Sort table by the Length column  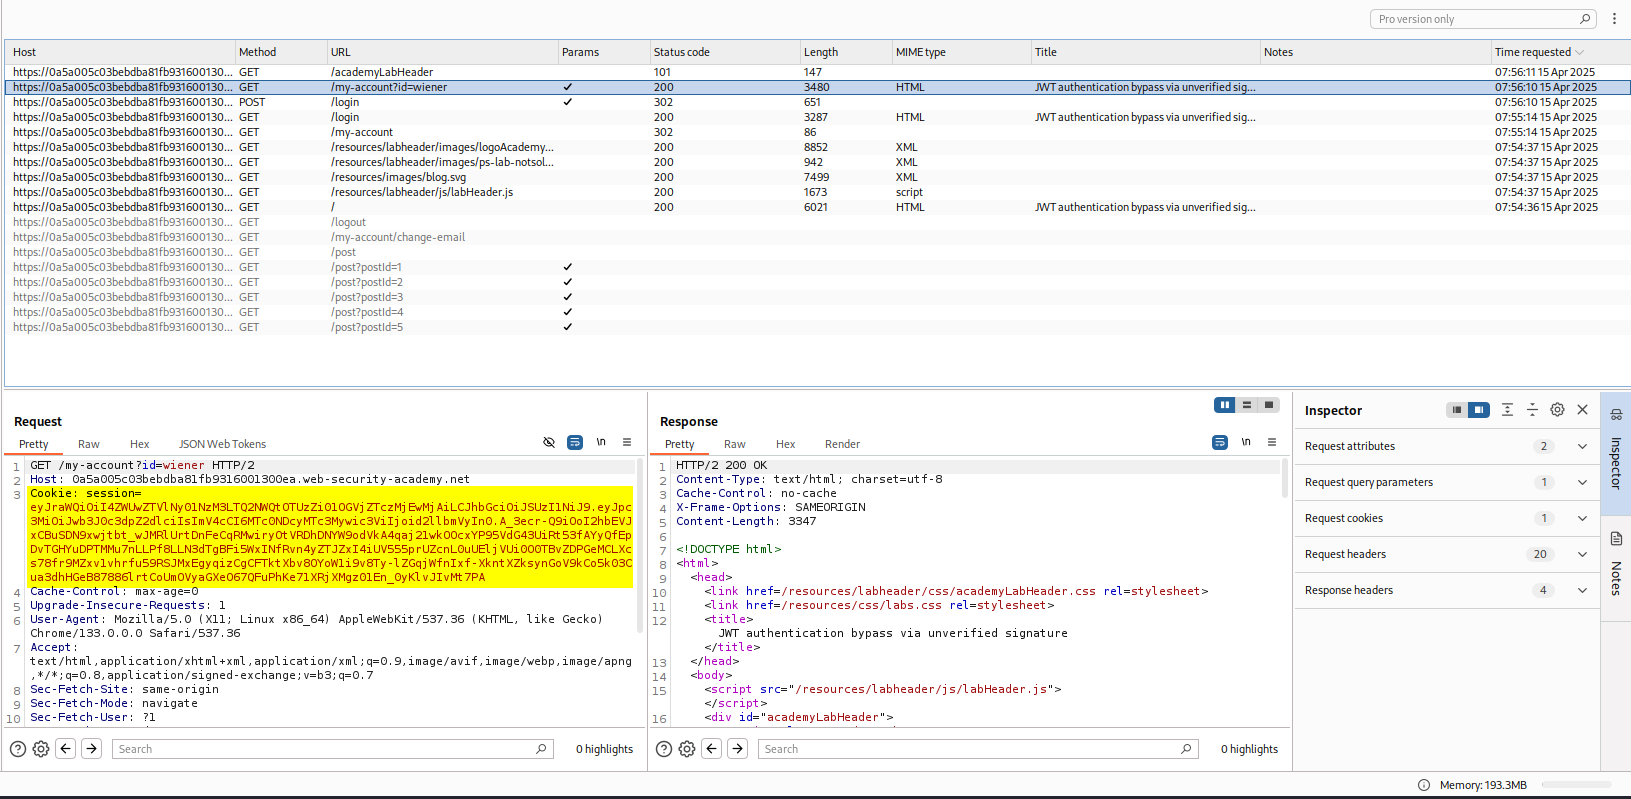(845, 52)
